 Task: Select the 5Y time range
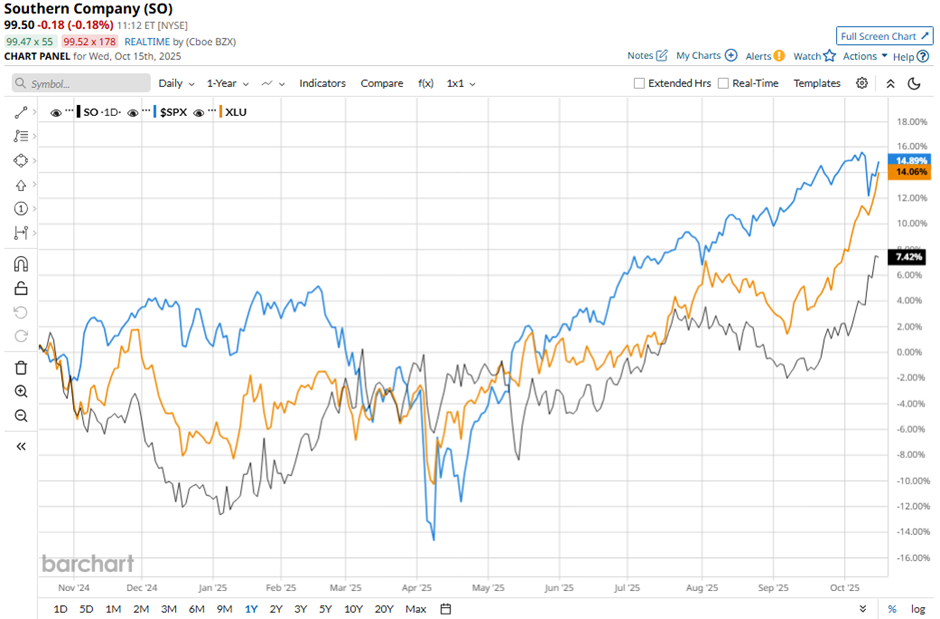[325, 609]
